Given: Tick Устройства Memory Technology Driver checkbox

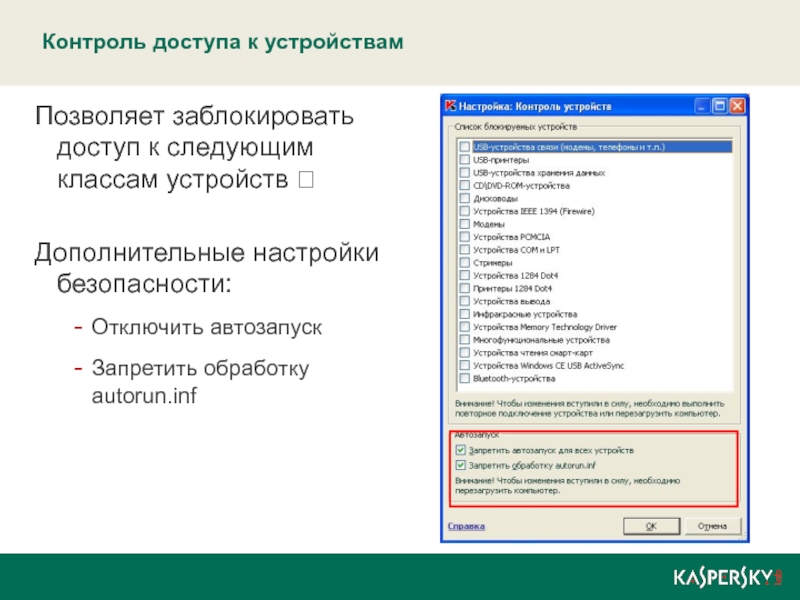Looking at the screenshot, I should click(x=464, y=327).
